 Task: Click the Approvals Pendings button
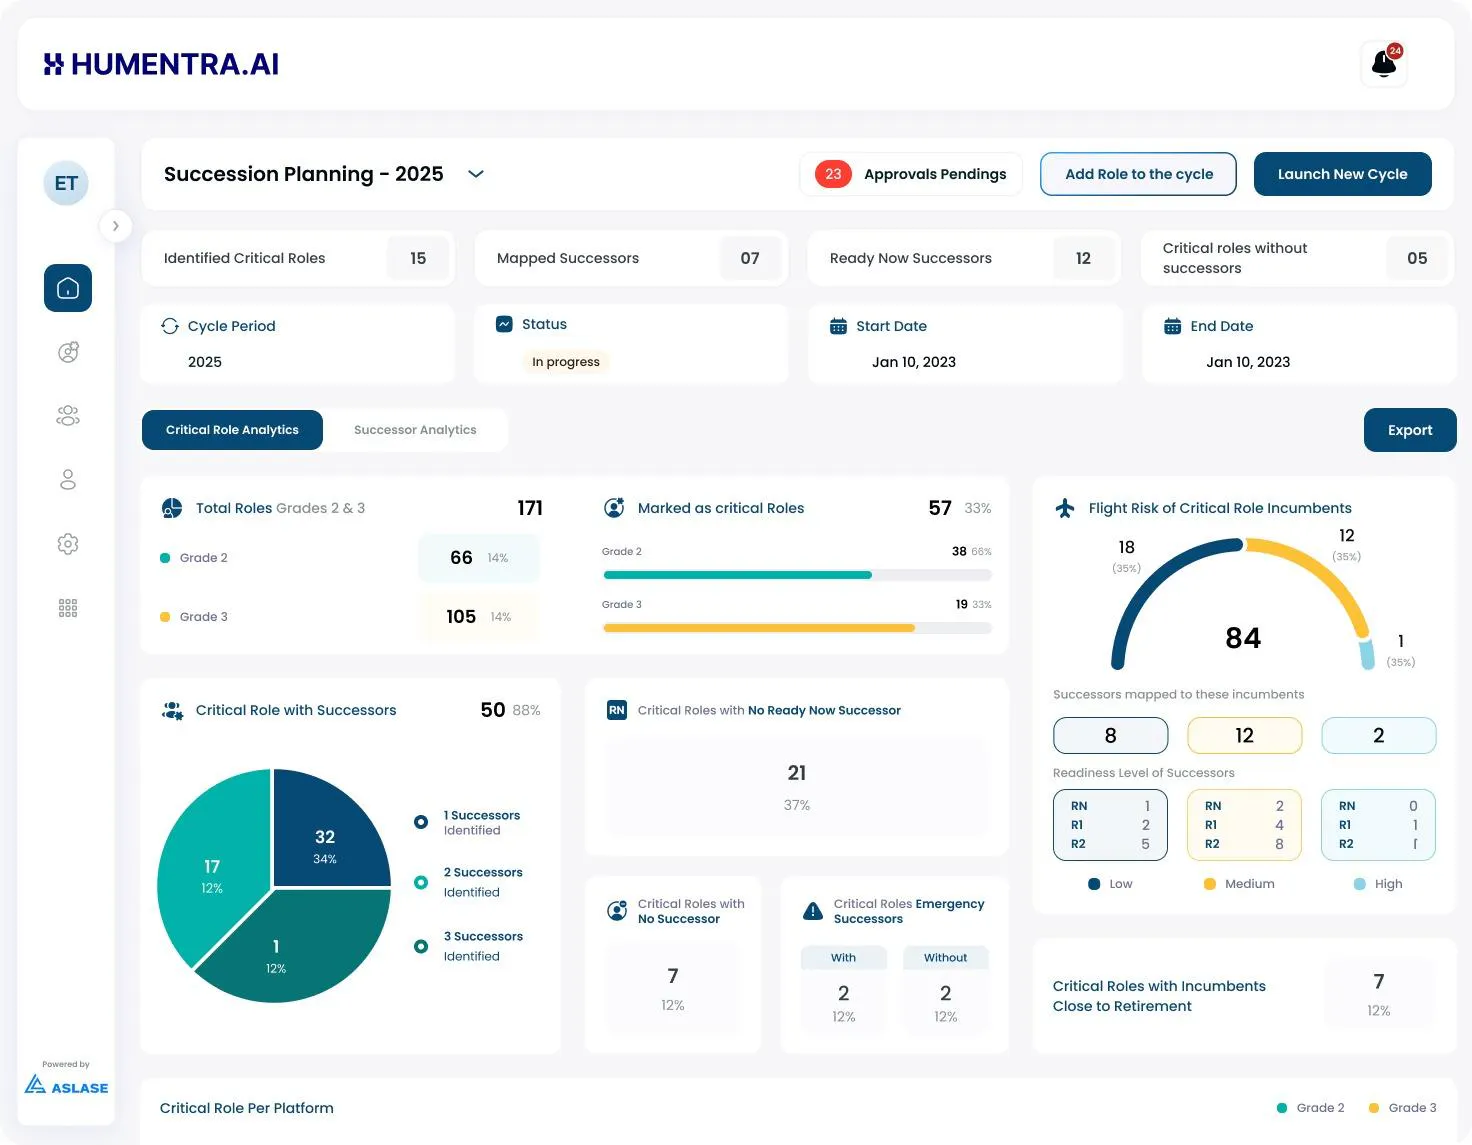tap(911, 174)
